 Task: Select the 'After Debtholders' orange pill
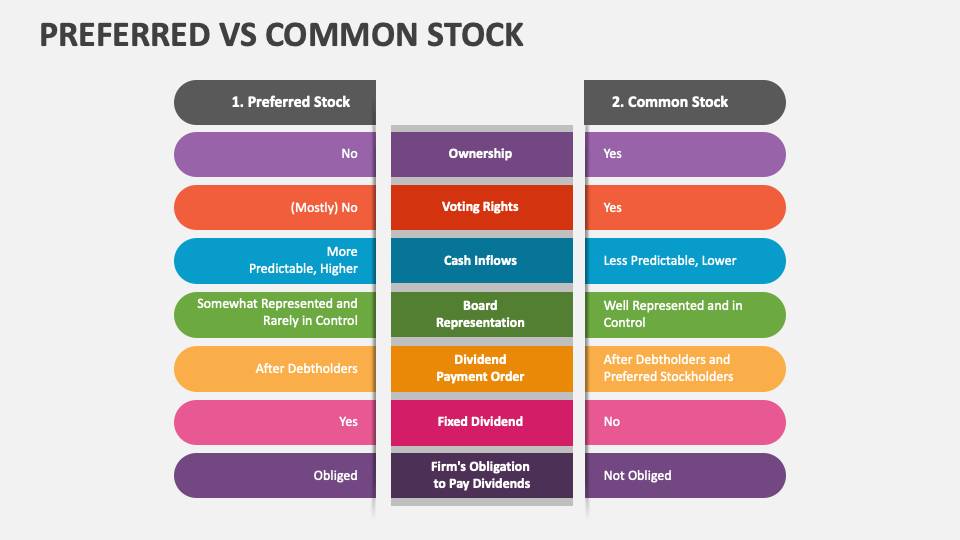275,369
